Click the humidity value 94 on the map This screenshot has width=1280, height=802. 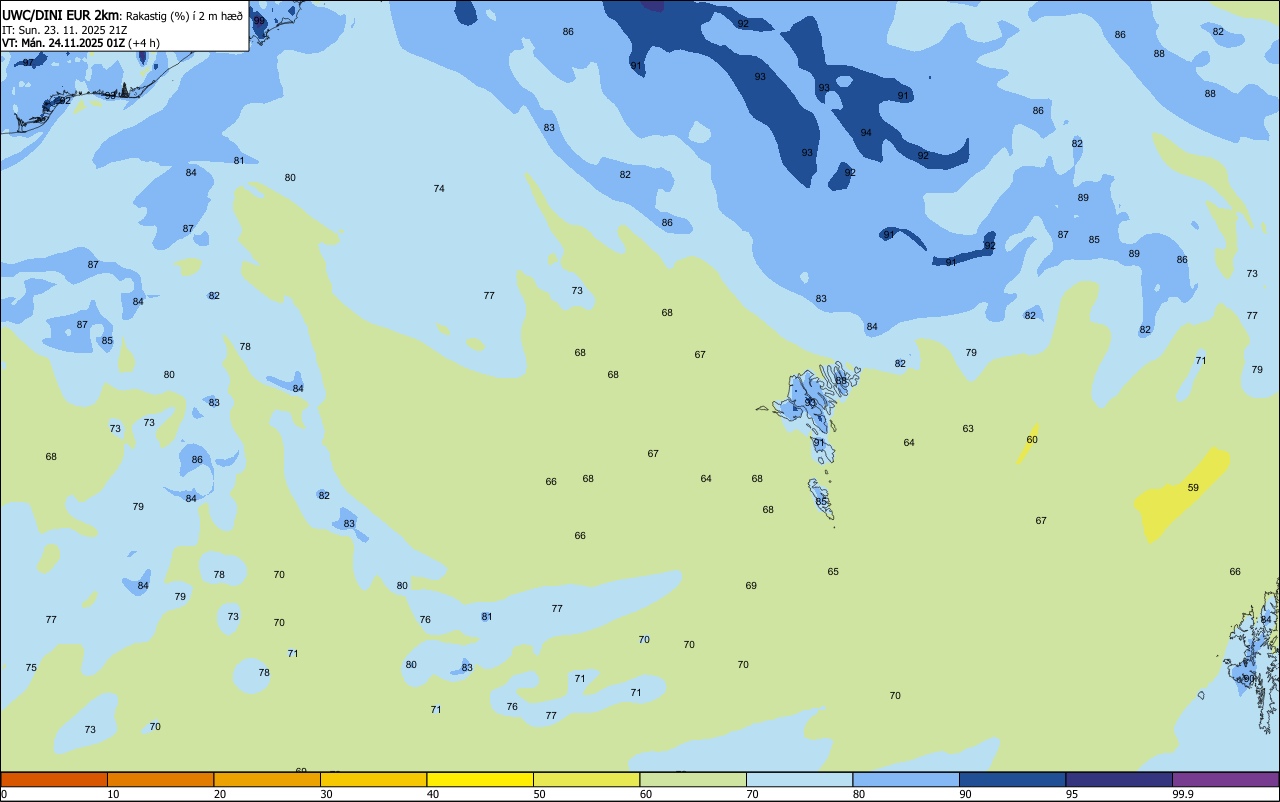(866, 133)
